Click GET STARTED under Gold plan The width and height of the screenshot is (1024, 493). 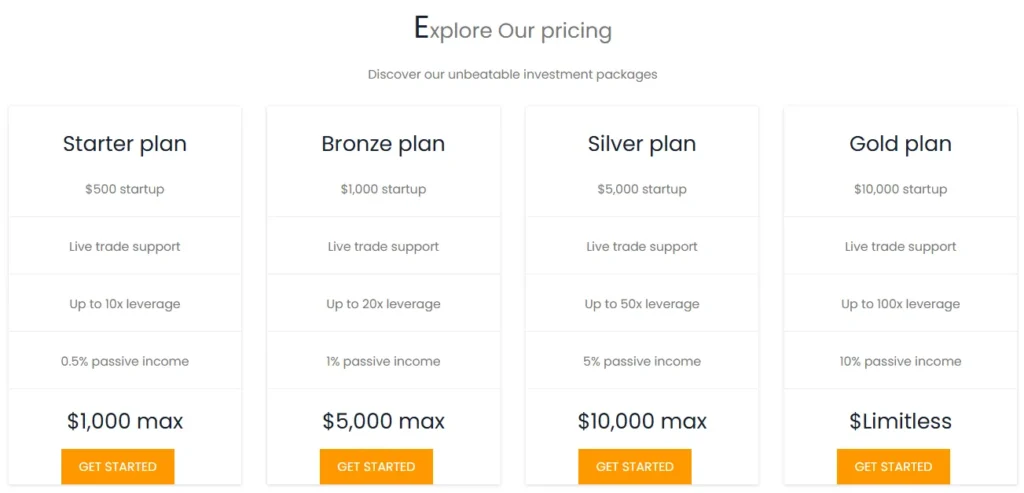893,466
